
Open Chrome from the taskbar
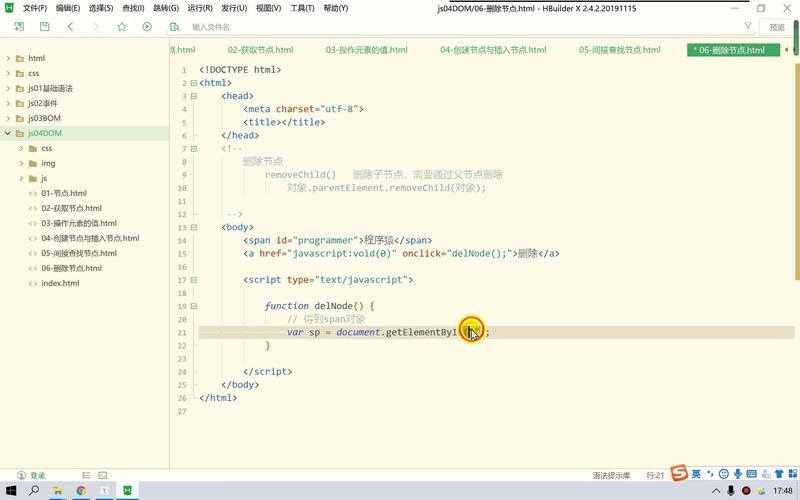pyautogui.click(x=81, y=491)
